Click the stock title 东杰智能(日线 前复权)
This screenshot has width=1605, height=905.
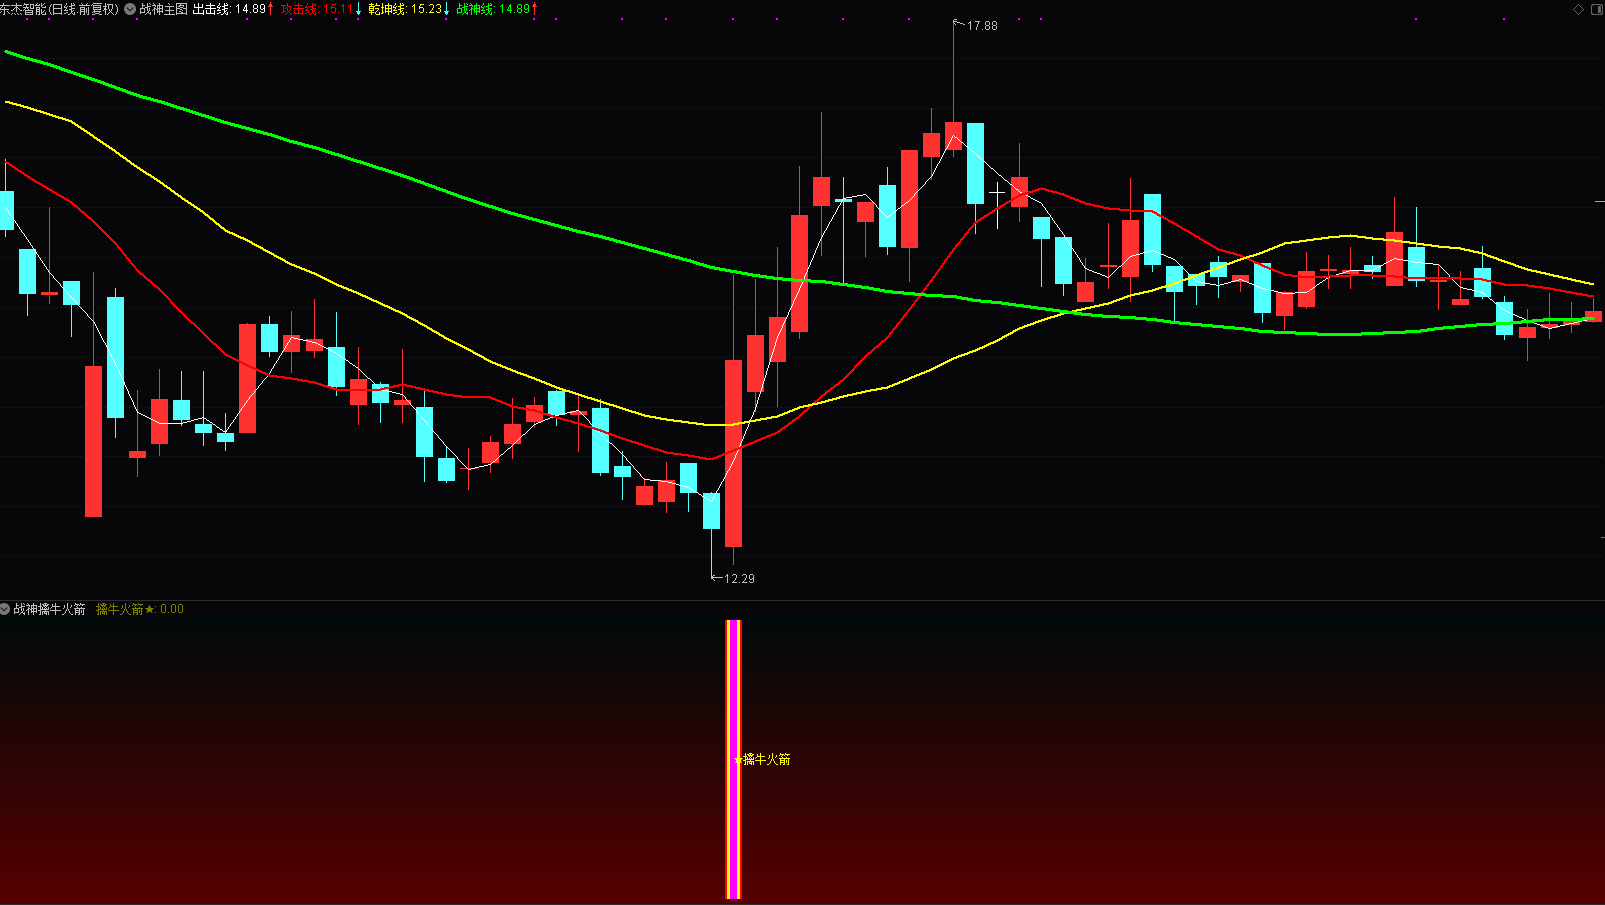point(59,9)
